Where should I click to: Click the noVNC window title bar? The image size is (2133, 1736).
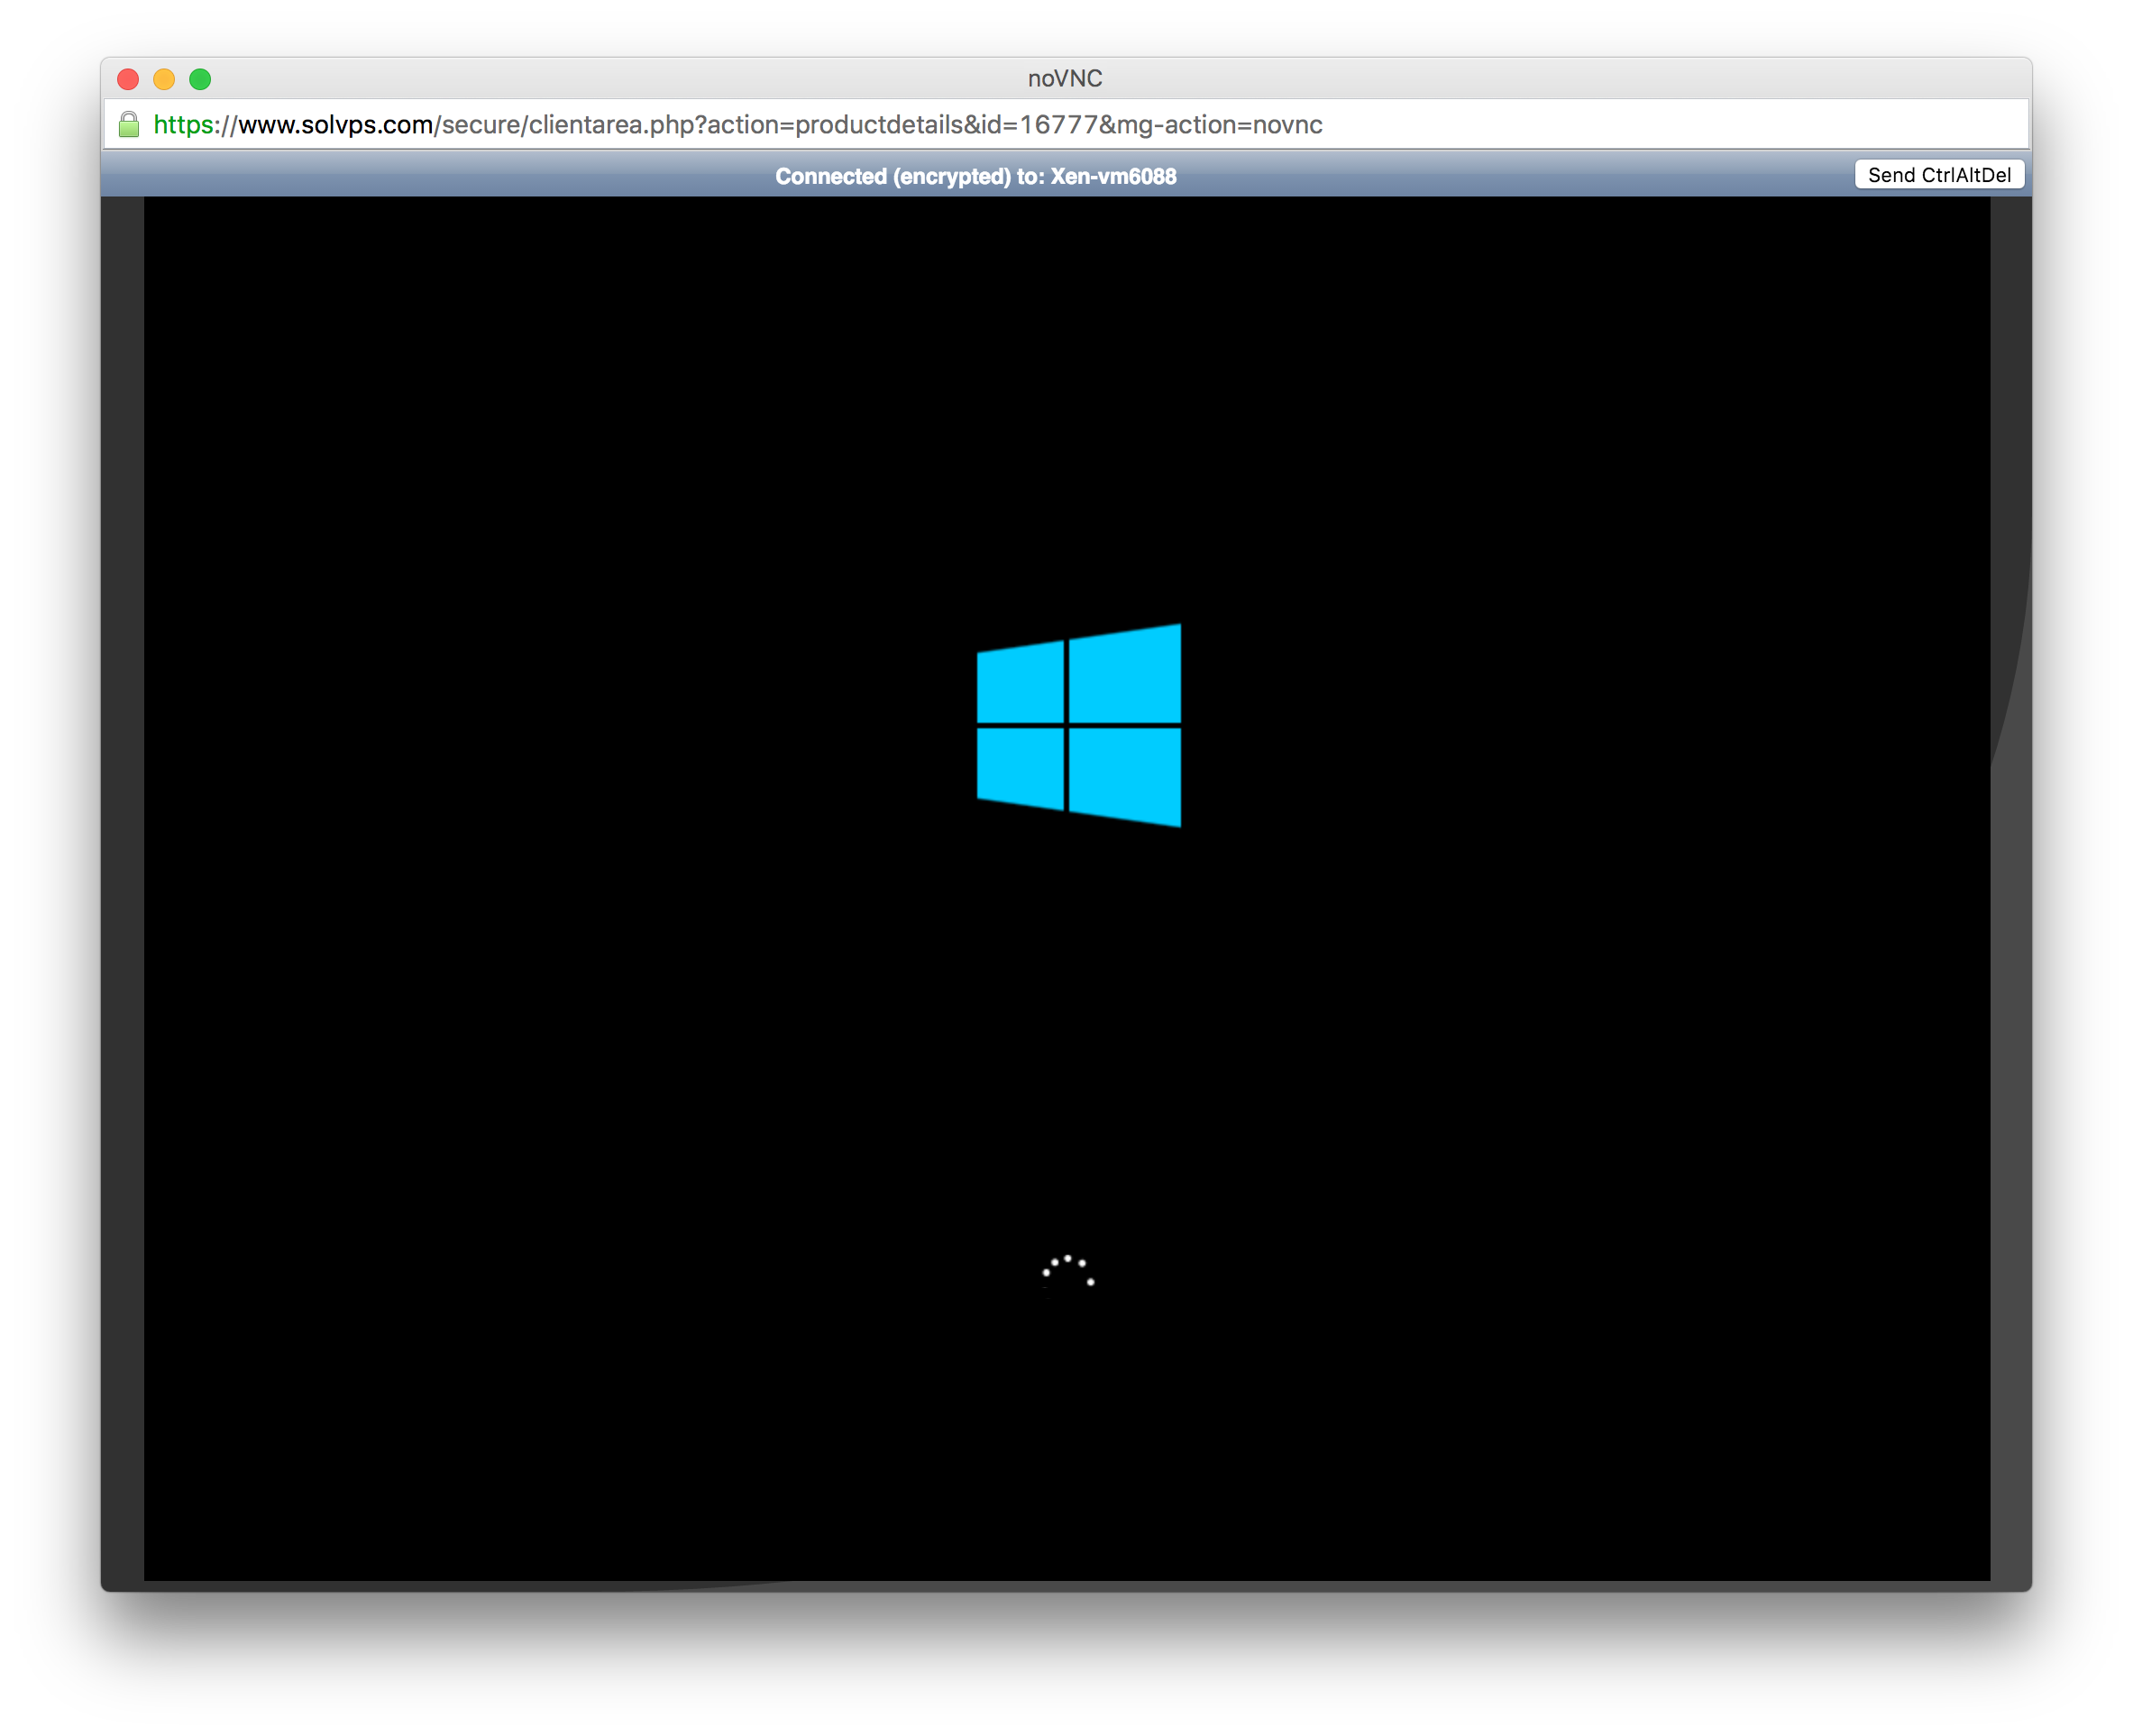click(x=1064, y=78)
